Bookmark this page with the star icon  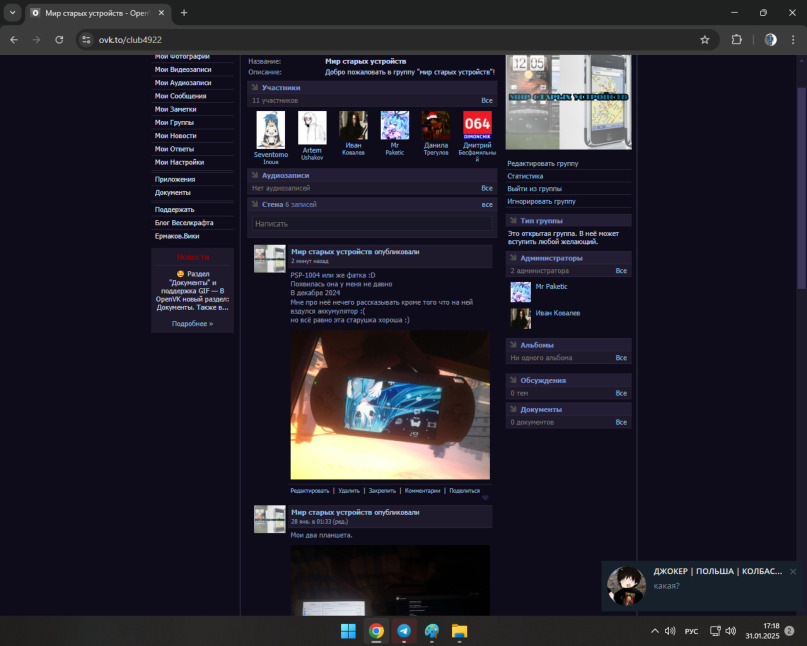click(x=705, y=39)
